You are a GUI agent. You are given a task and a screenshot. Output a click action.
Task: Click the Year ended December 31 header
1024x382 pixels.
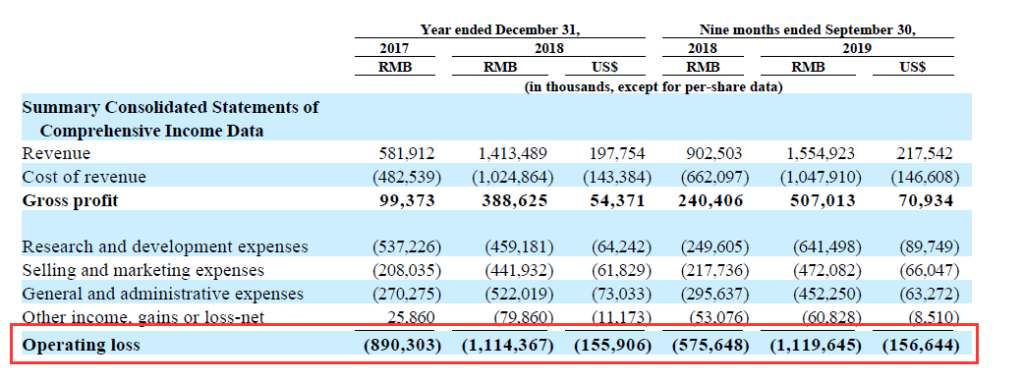[x=500, y=29]
